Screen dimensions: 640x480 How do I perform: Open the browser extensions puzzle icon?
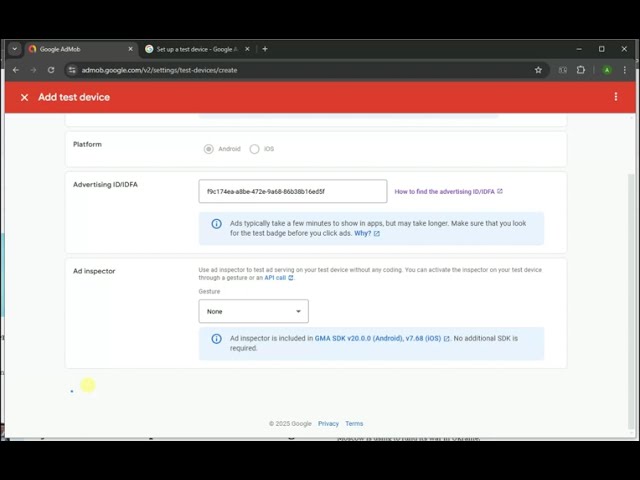(581, 70)
